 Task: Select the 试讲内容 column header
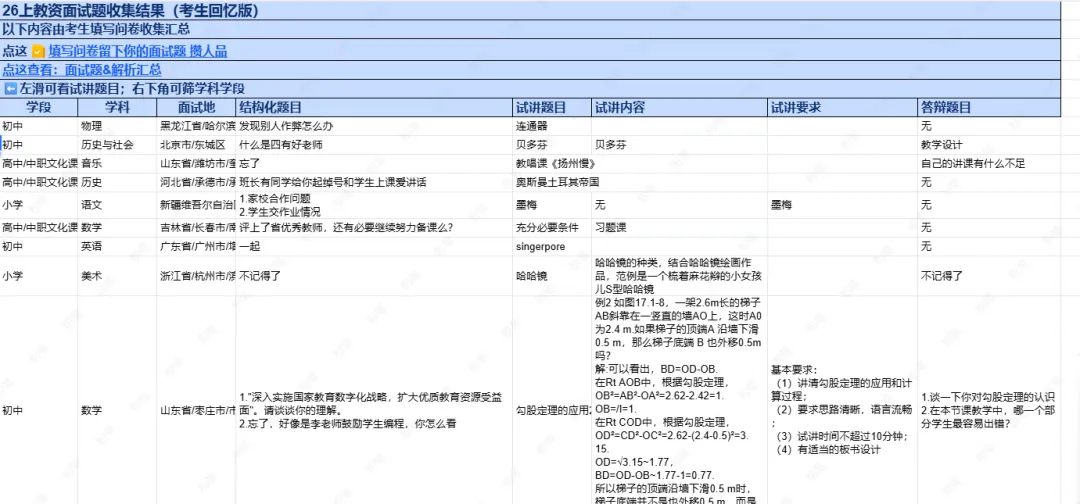click(x=679, y=107)
